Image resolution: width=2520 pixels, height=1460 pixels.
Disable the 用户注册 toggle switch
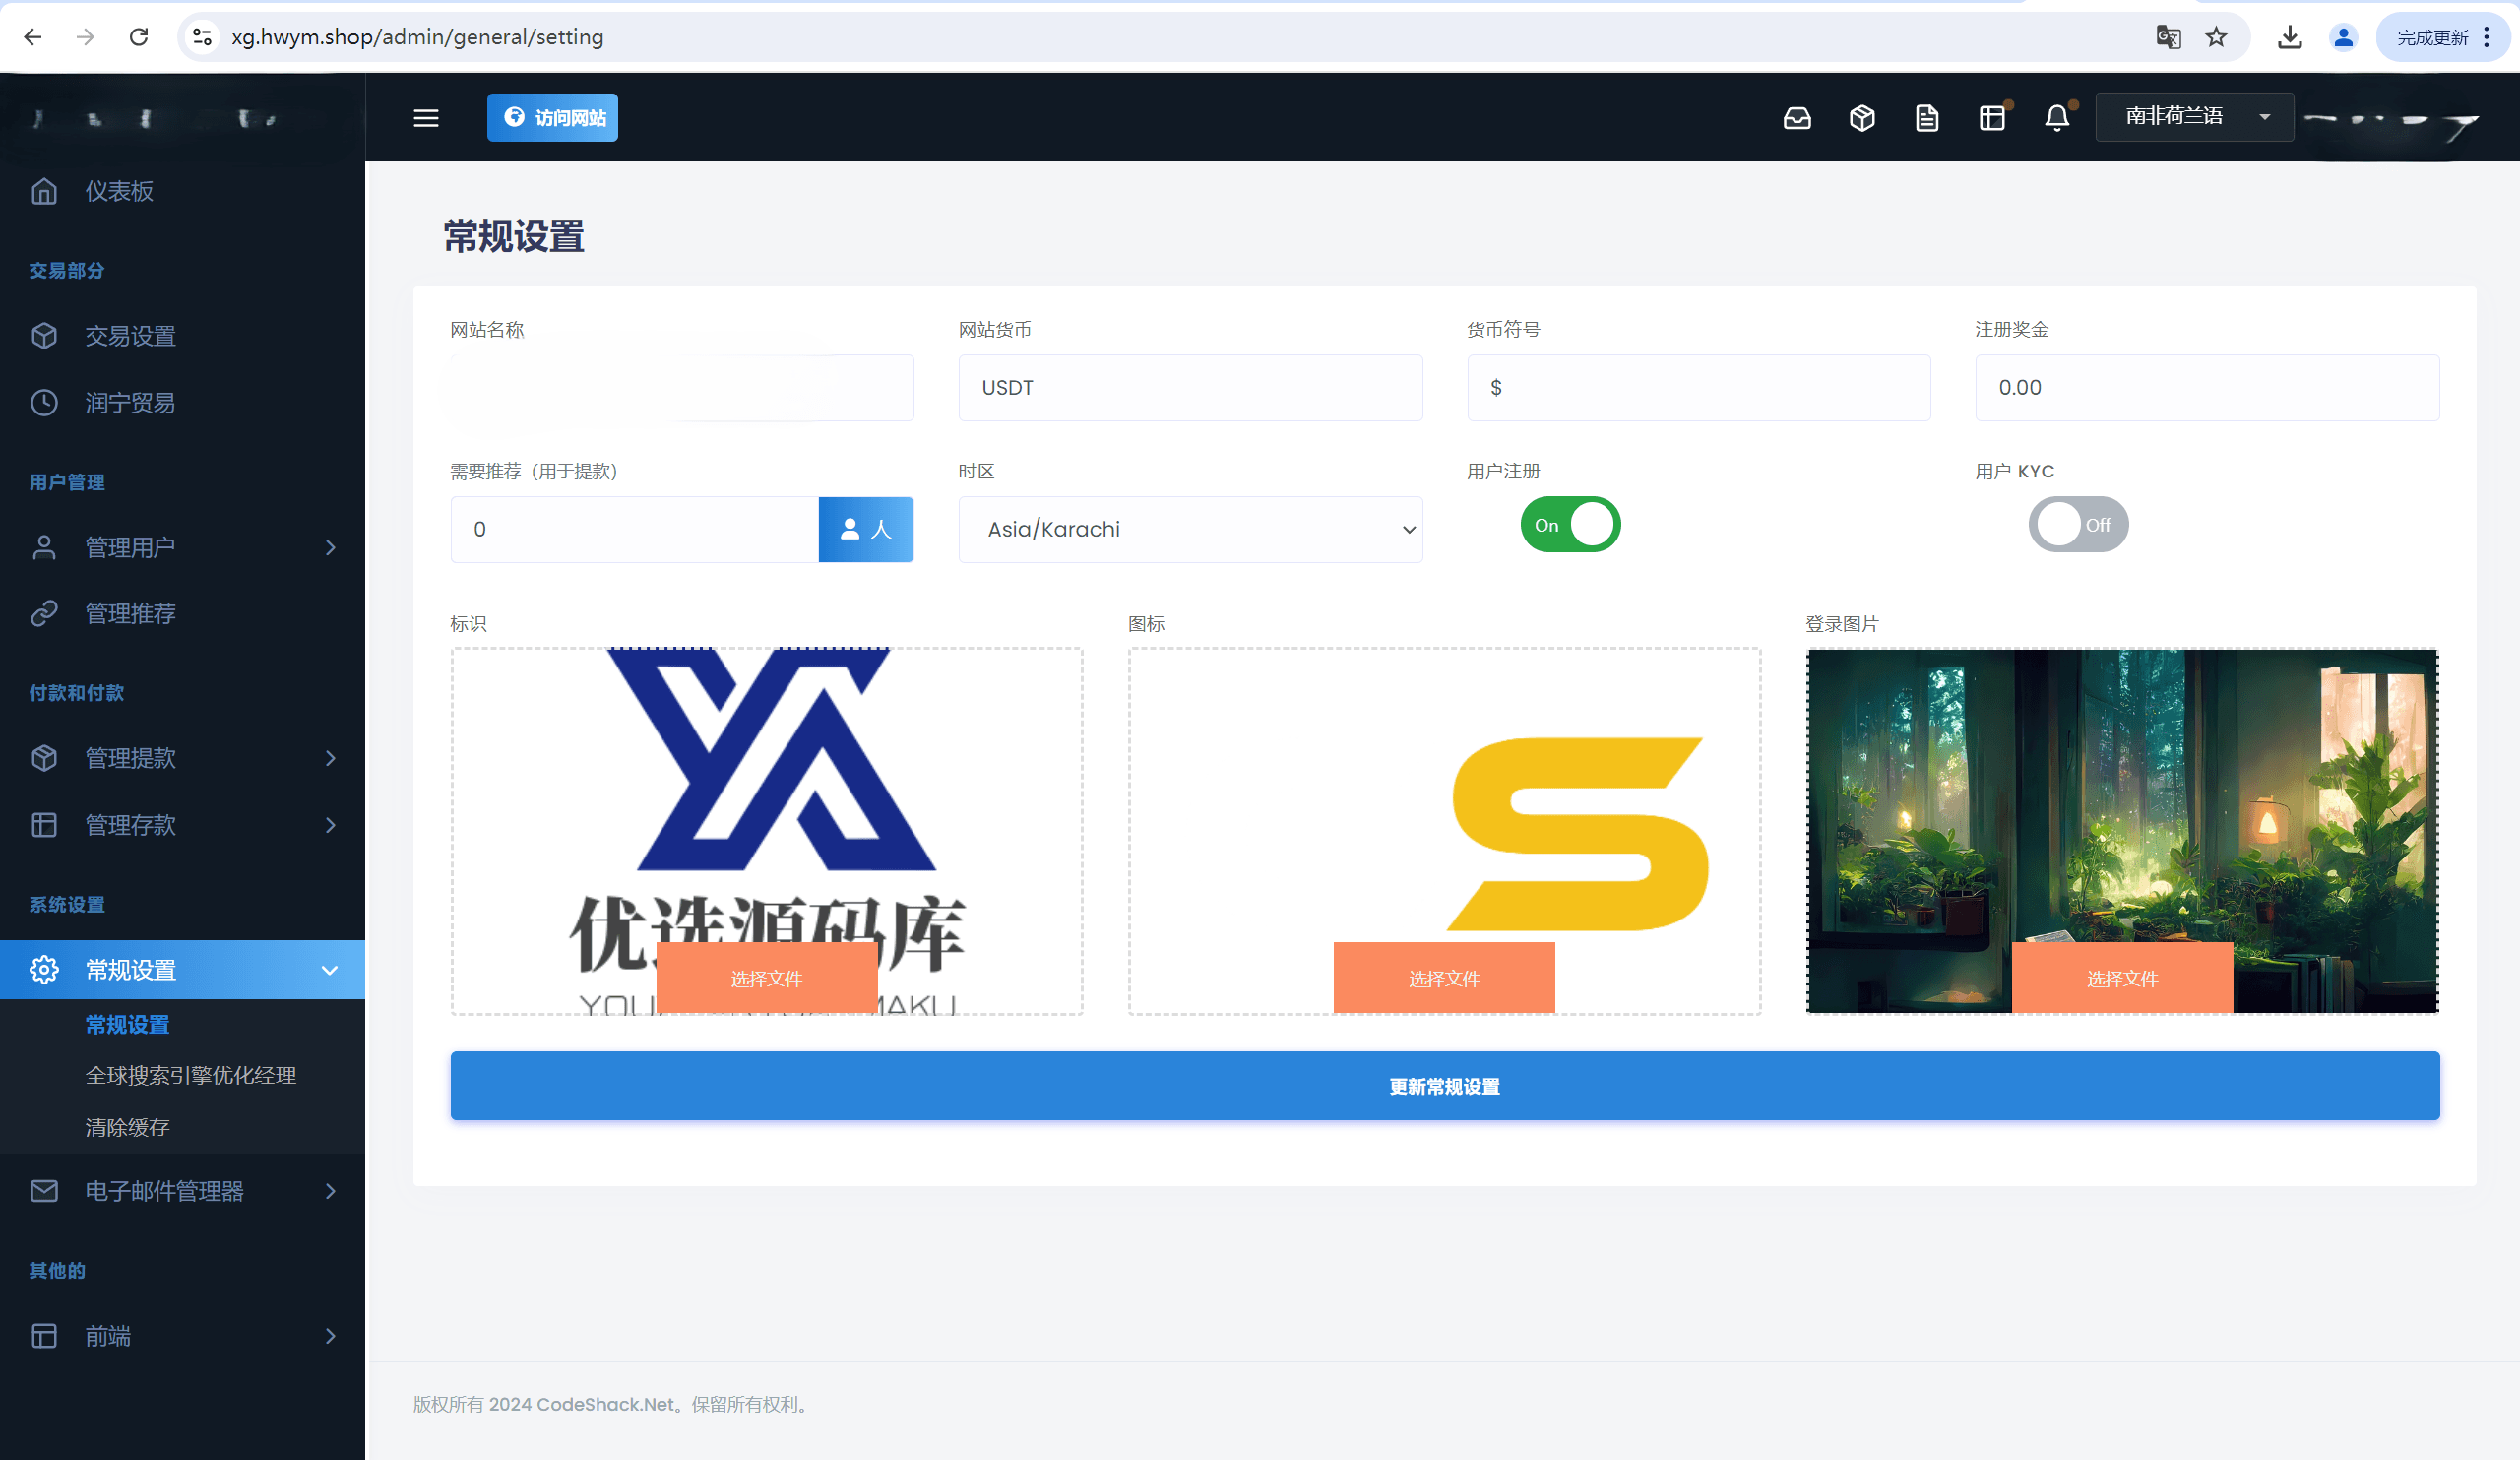pos(1569,525)
